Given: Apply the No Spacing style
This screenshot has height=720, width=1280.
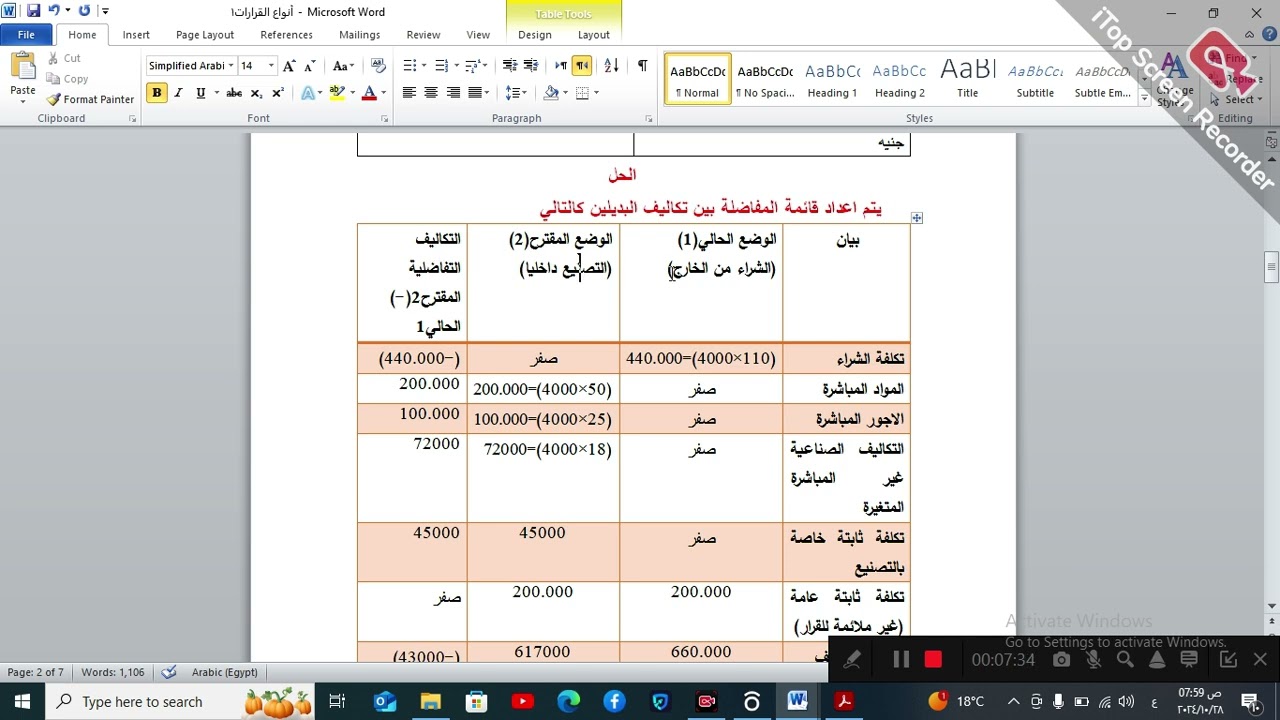Looking at the screenshot, I should click(765, 79).
